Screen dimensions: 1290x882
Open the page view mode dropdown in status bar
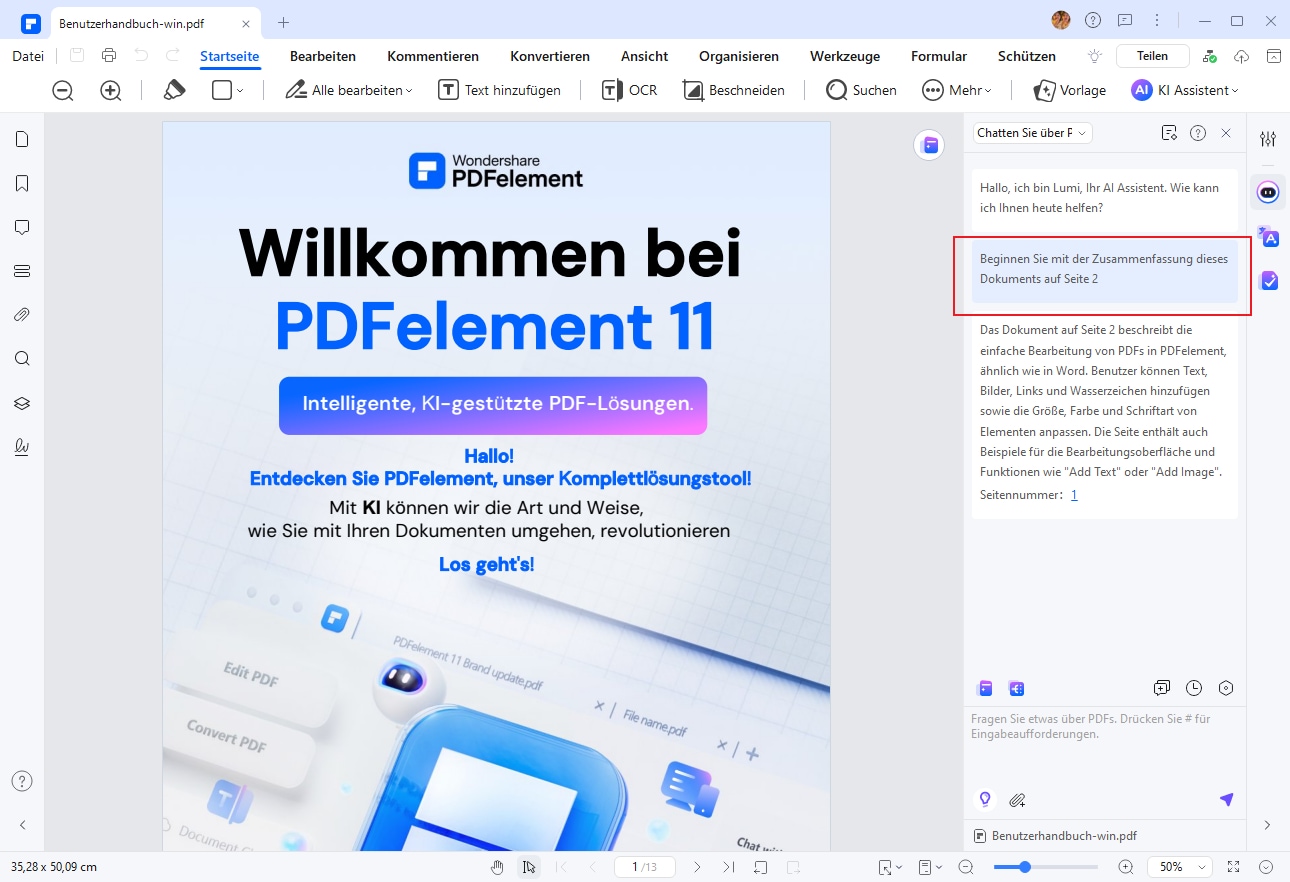click(929, 867)
